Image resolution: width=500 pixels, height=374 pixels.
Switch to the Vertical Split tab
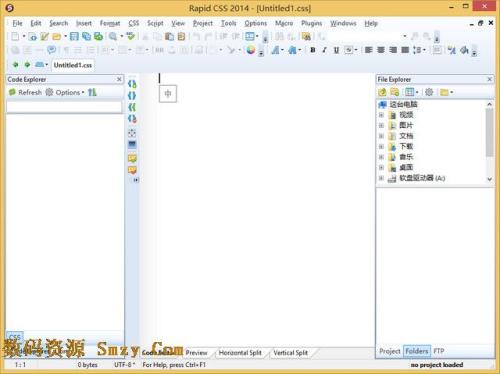click(x=290, y=353)
